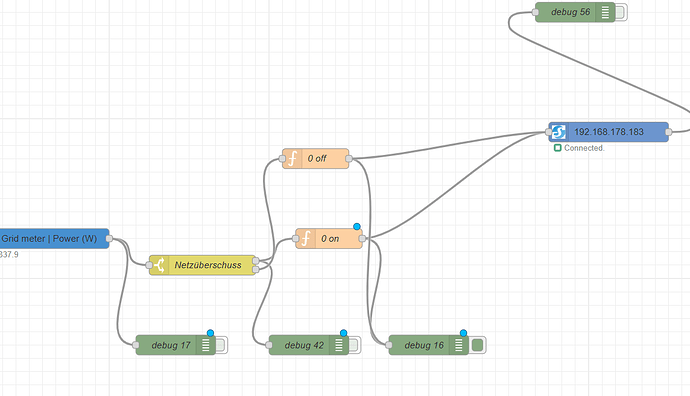Click the input port of debug 16
The width and height of the screenshot is (690, 396).
point(389,345)
